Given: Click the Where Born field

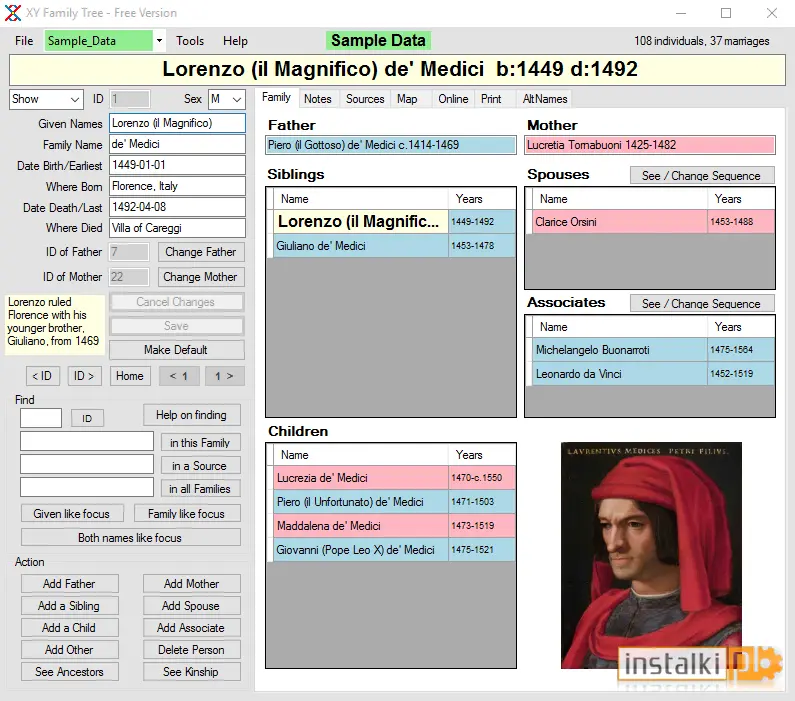Looking at the screenshot, I should [177, 186].
